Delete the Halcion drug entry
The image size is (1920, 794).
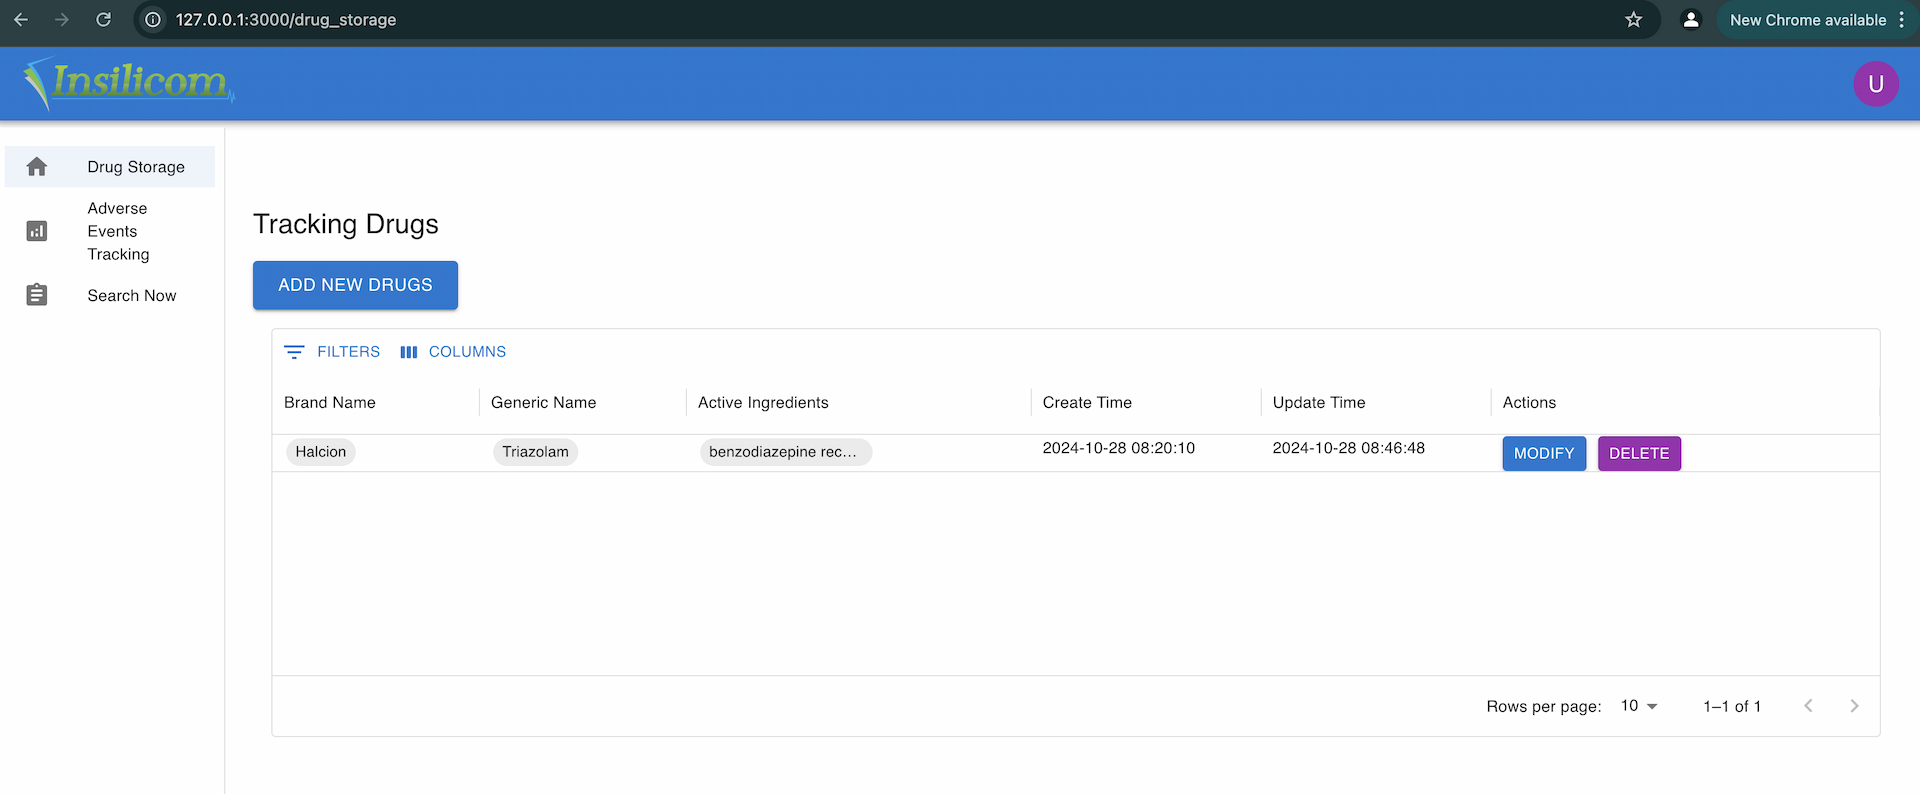(1639, 453)
